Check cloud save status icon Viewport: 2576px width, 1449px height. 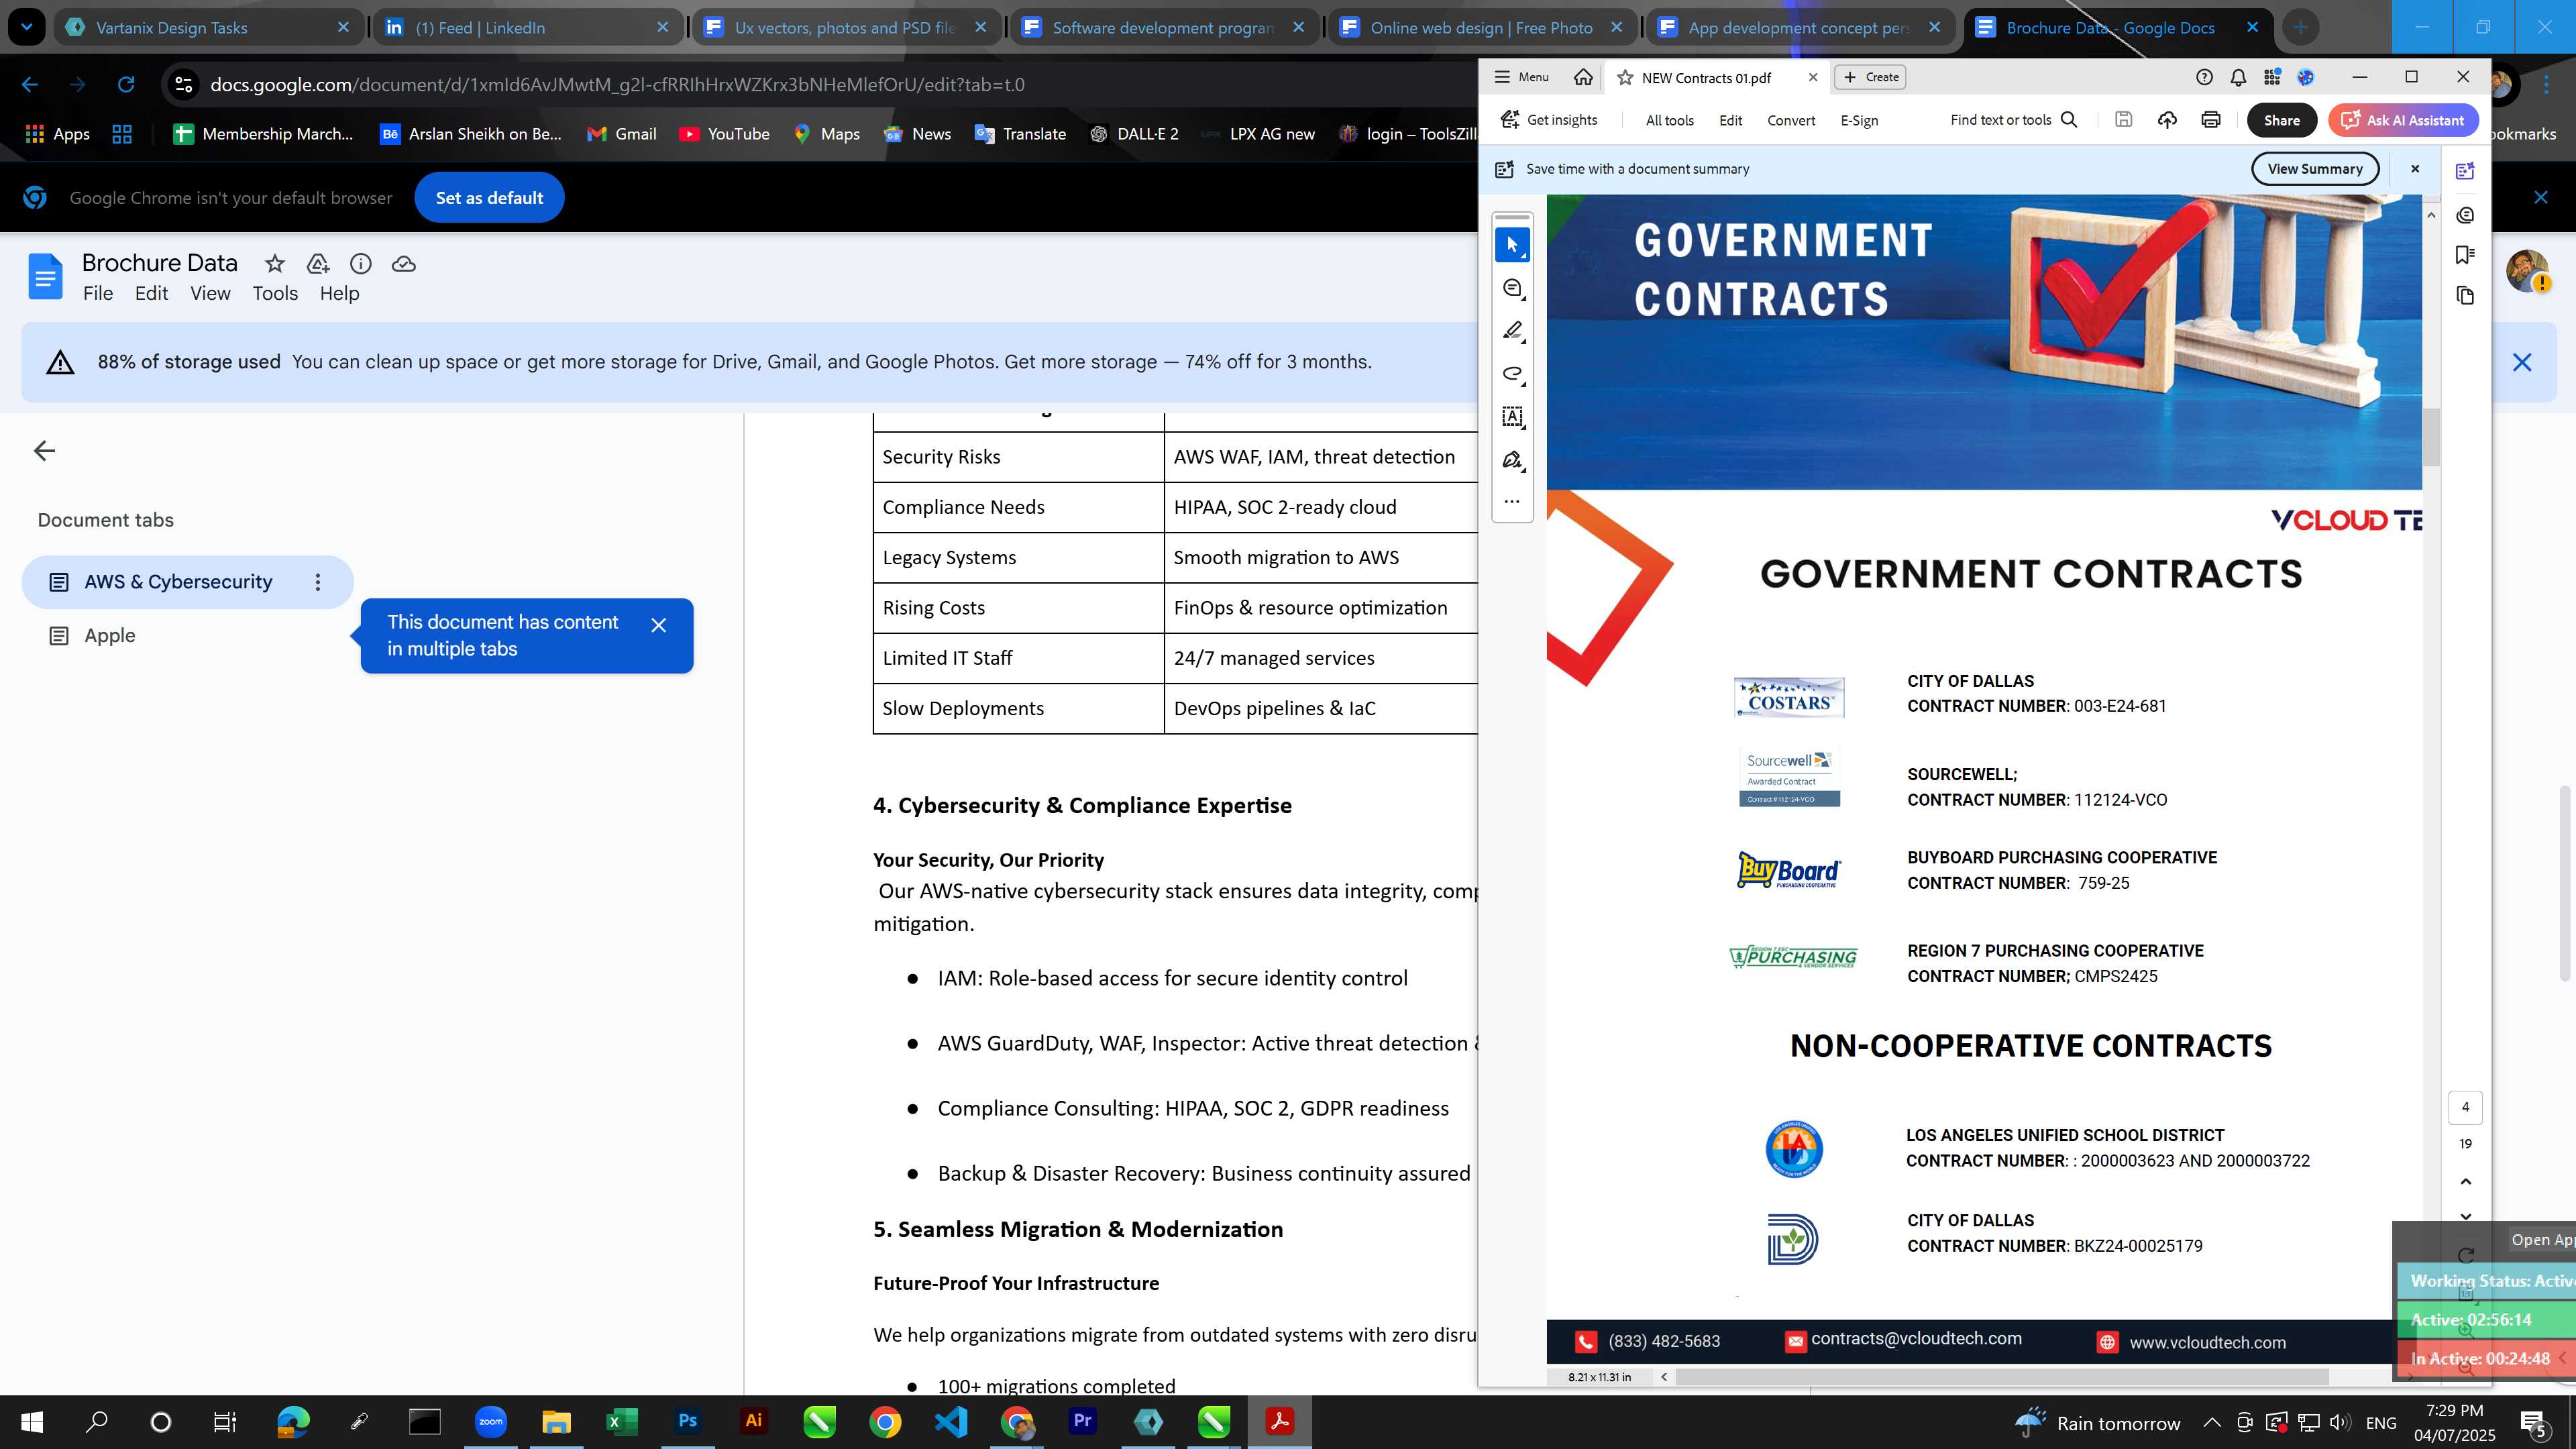click(404, 264)
